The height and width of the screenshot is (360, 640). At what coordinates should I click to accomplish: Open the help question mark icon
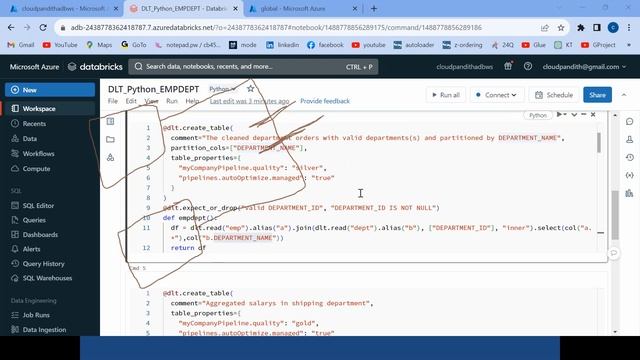pos(528,66)
